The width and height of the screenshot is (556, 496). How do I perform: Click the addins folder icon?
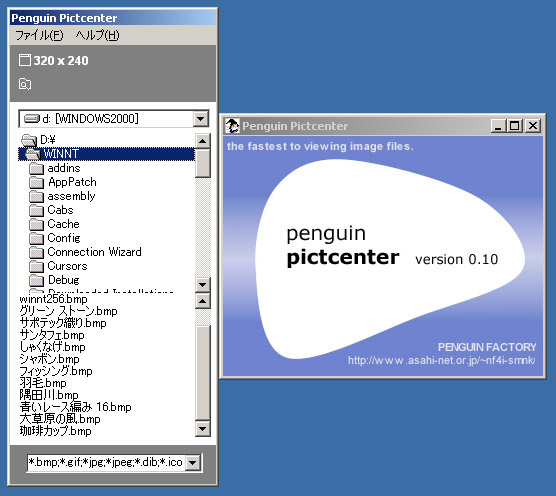pyautogui.click(x=36, y=168)
